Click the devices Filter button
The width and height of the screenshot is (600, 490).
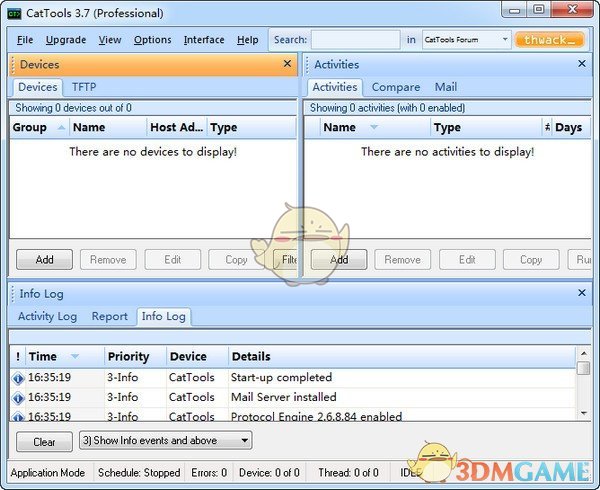(x=285, y=260)
